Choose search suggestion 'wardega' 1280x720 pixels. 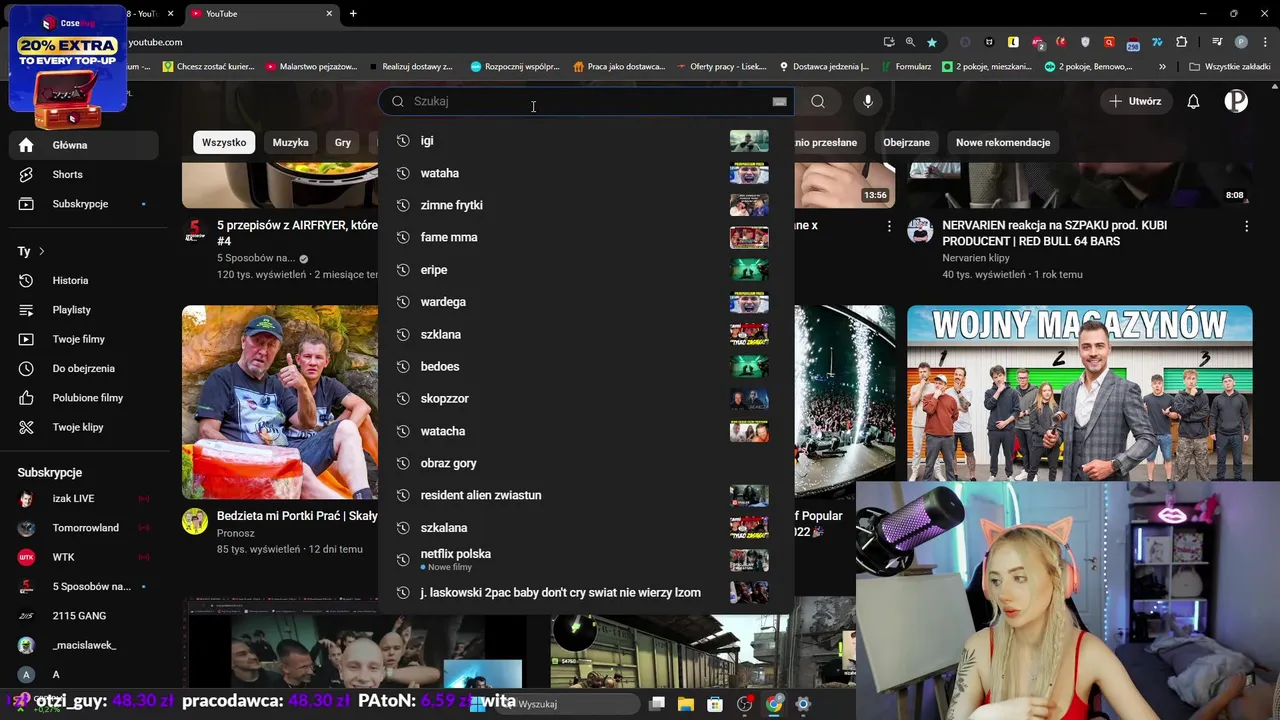586,302
